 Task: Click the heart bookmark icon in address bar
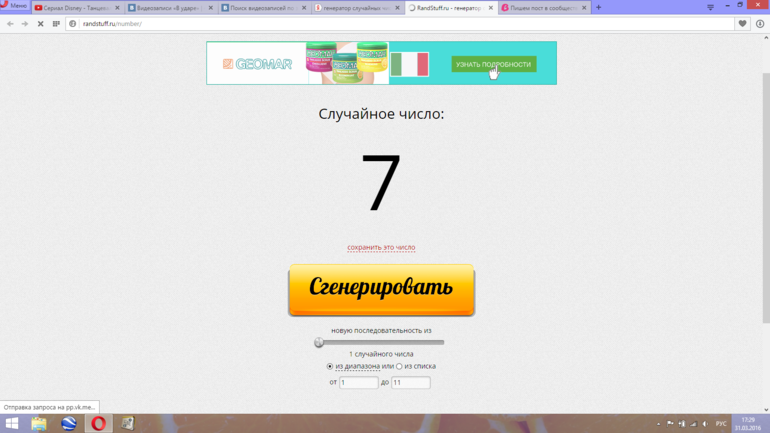tap(742, 24)
